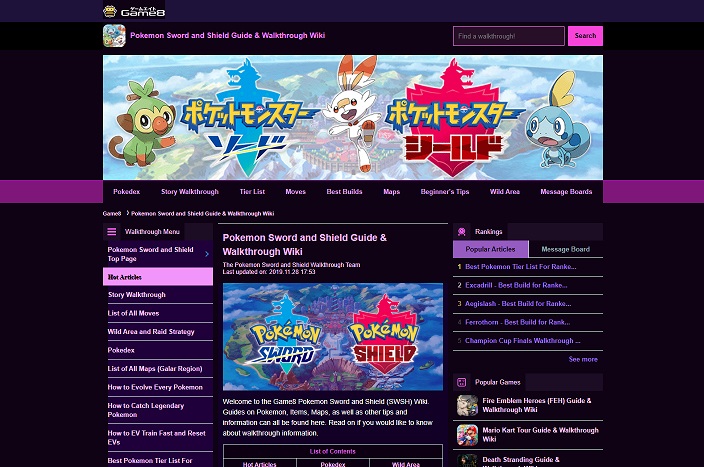Open Mario Kart Tour Guide link text
The width and height of the screenshot is (704, 467).
pos(541,435)
